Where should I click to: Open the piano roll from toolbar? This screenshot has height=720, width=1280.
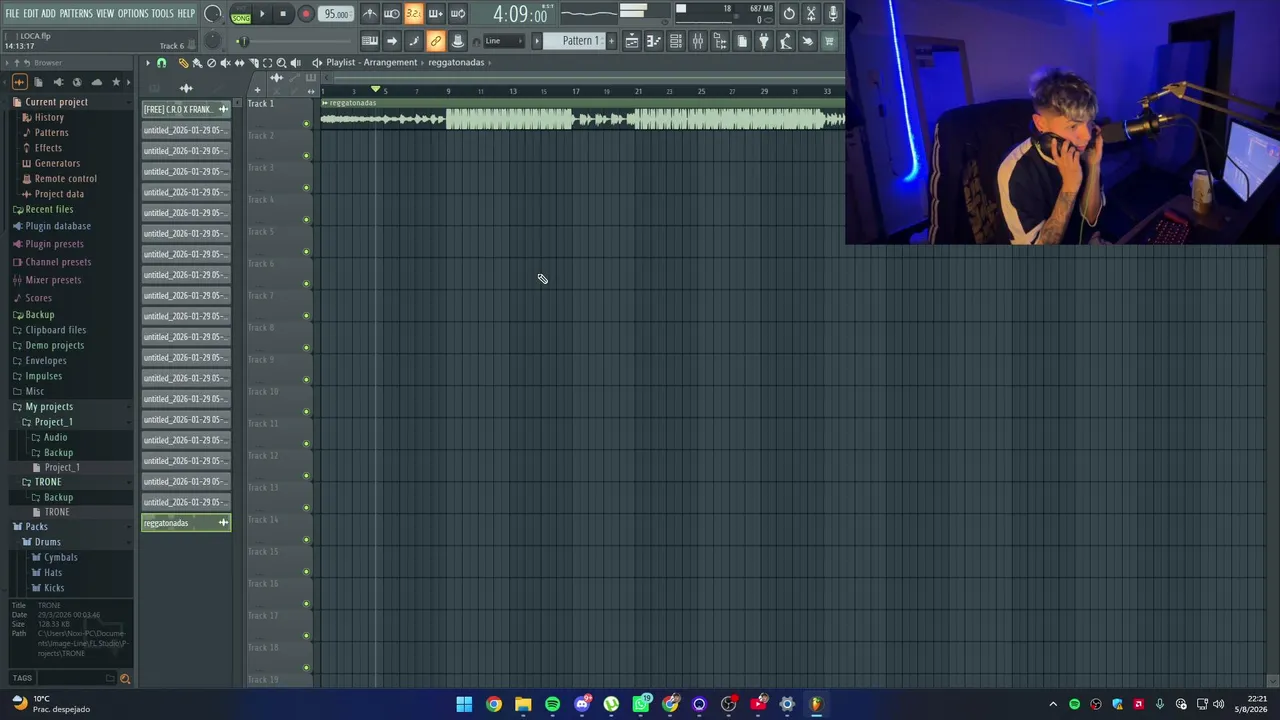coord(654,41)
